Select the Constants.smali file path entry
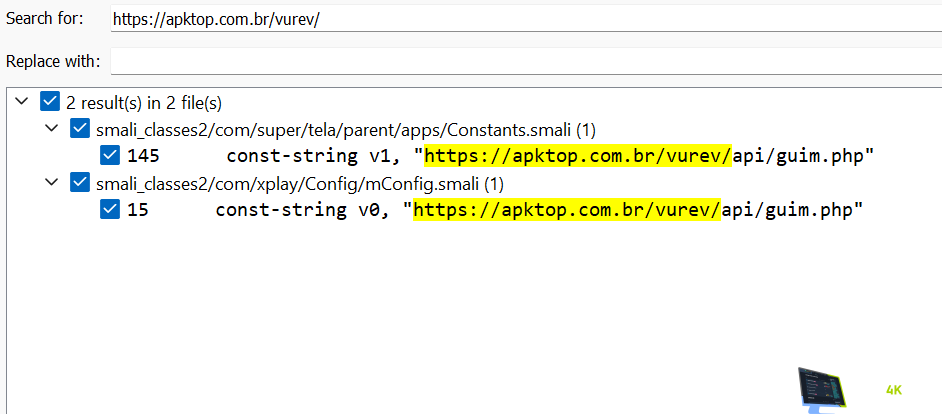Viewport: 942px width, 414px height. 345,129
